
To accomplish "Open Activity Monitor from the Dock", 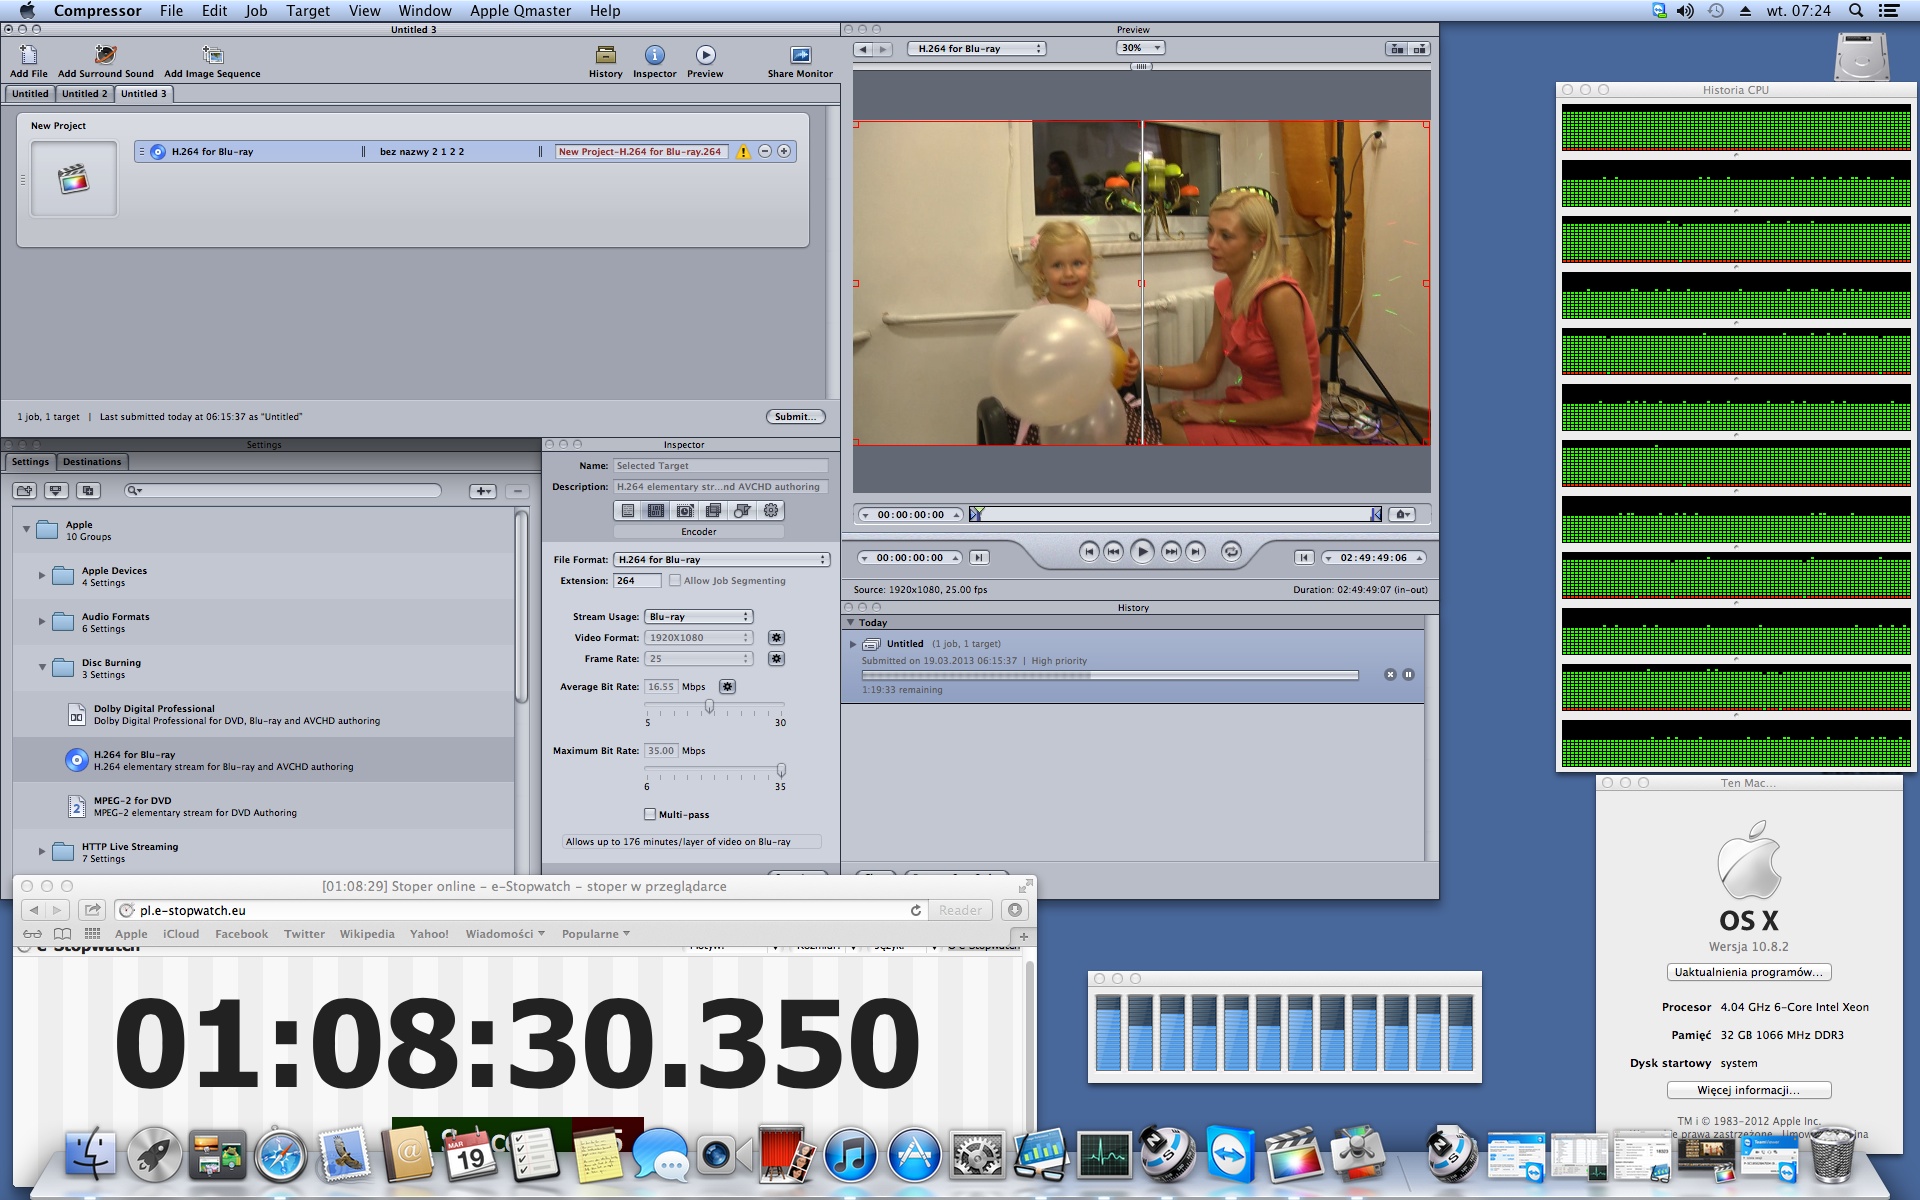I will 1104,1155.
